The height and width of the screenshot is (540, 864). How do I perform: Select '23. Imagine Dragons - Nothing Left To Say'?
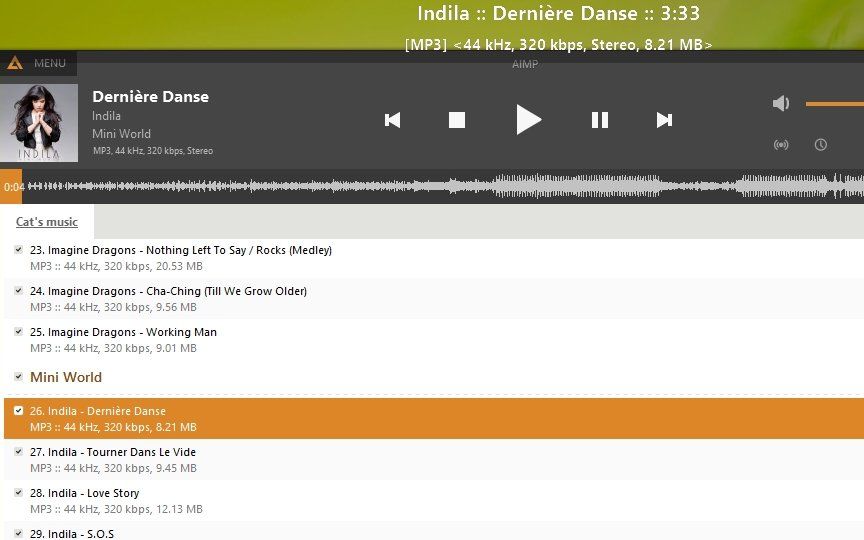[434, 258]
